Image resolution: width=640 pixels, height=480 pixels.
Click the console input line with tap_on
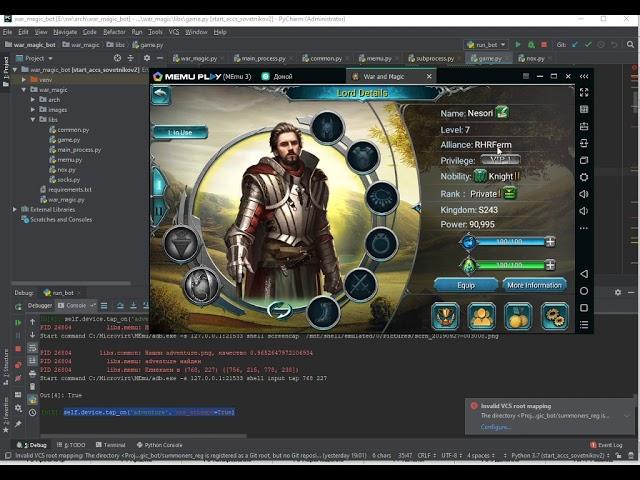[149, 412]
